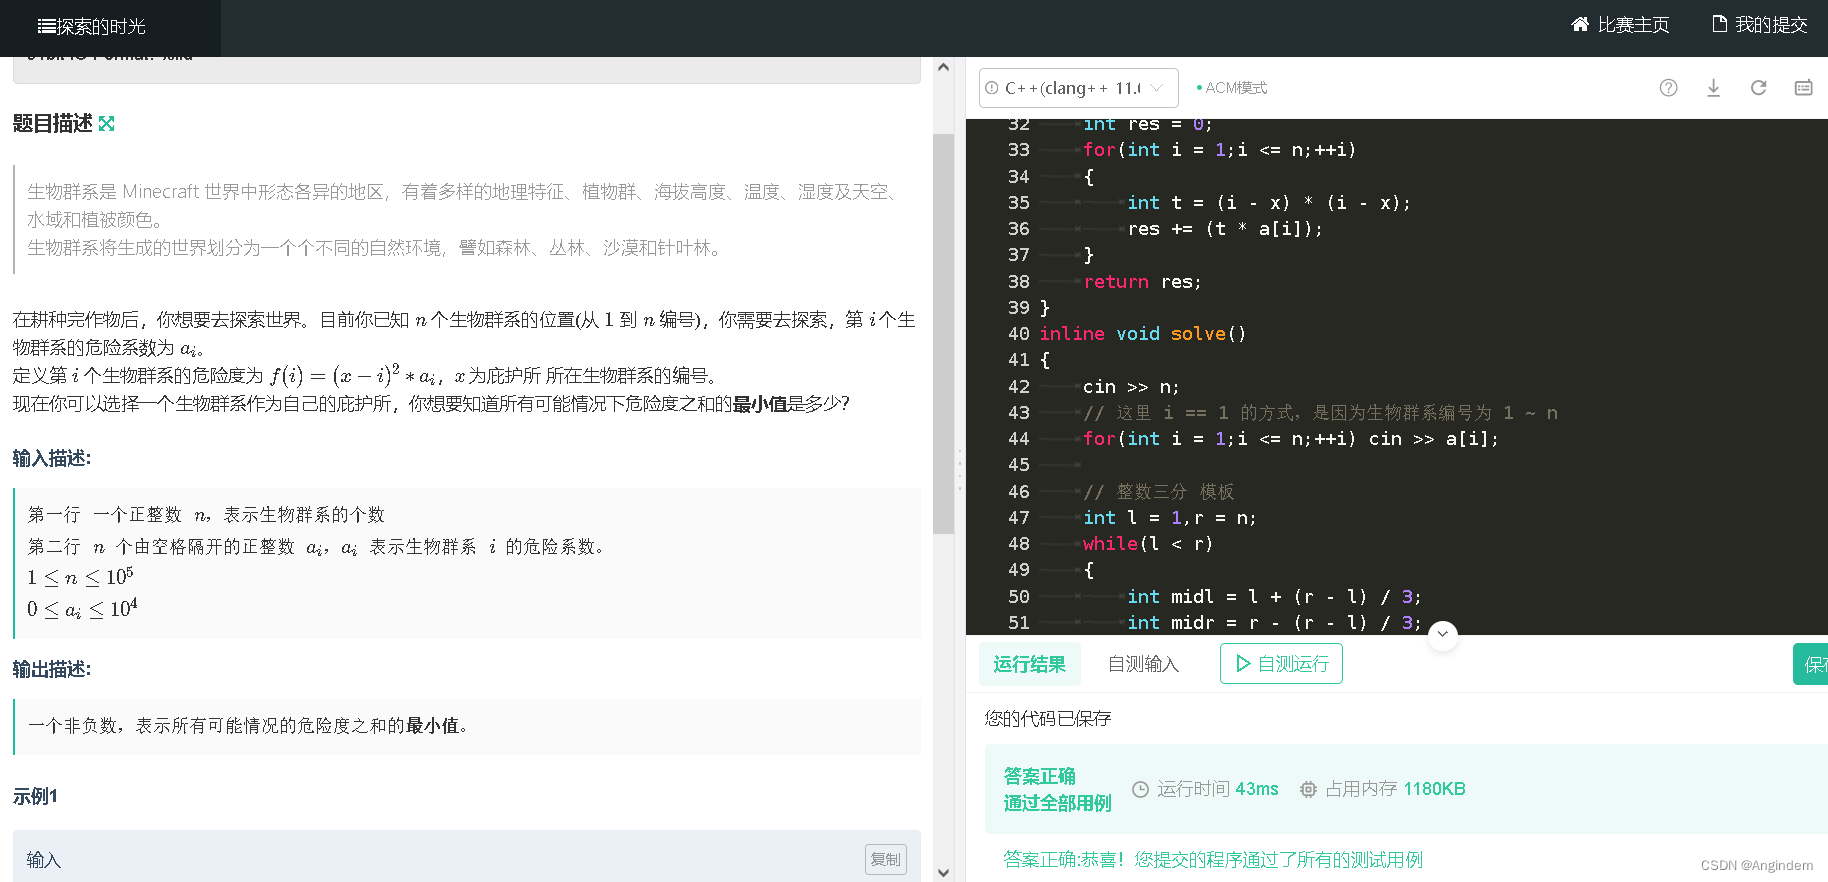Click code line 36 res += statement
Screen dimensions: 1828x882
coord(1224,229)
